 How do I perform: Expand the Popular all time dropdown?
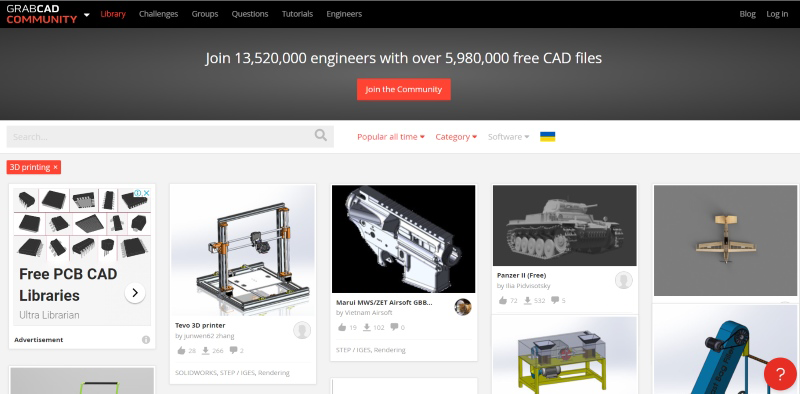click(391, 137)
